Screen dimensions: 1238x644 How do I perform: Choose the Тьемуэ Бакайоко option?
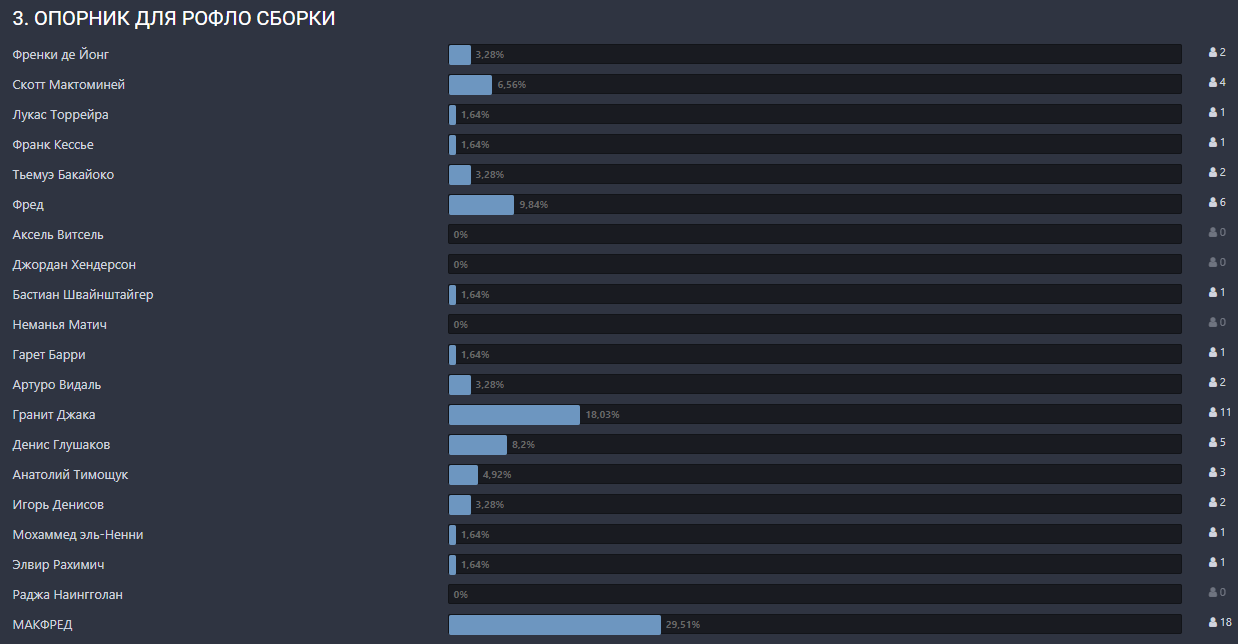63,175
